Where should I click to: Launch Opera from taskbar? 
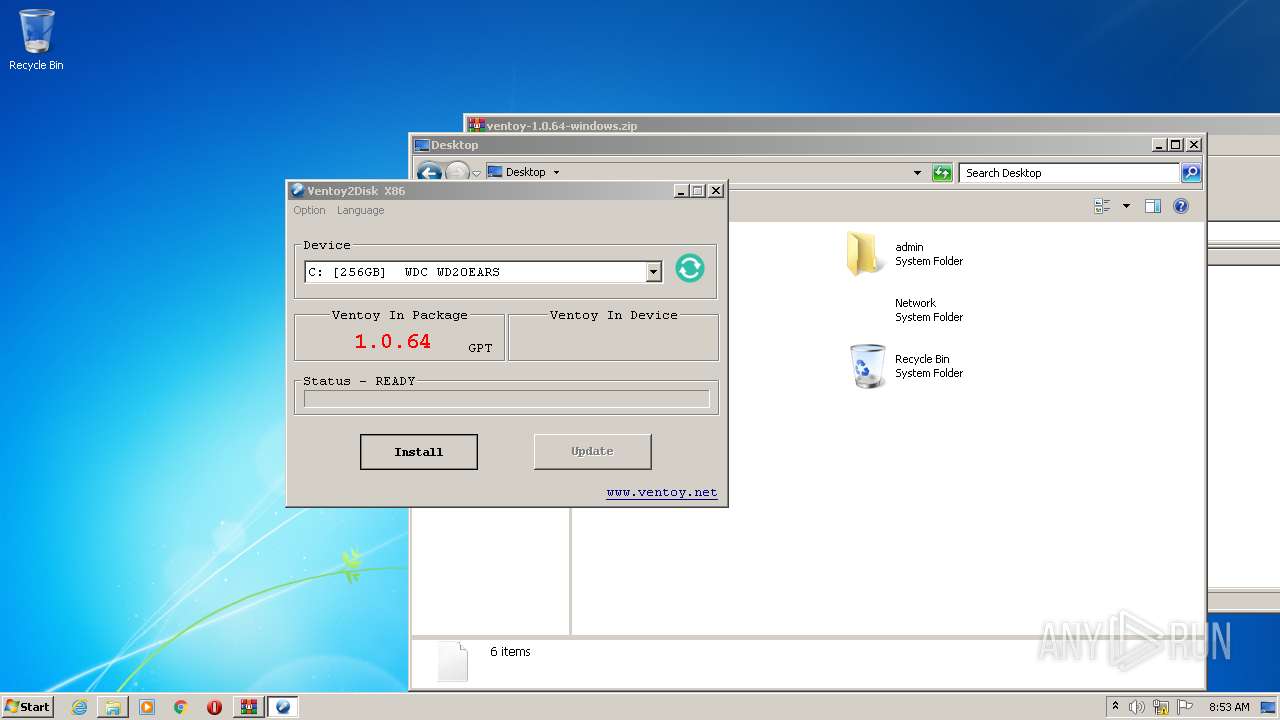[214, 707]
